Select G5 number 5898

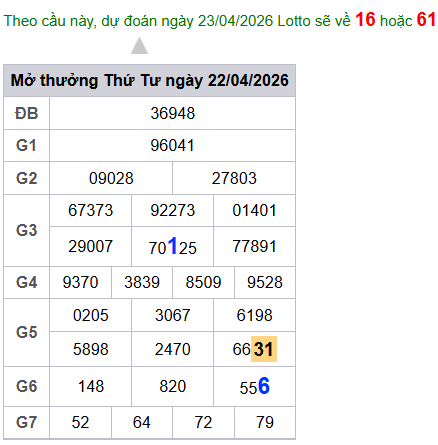[x=91, y=349]
